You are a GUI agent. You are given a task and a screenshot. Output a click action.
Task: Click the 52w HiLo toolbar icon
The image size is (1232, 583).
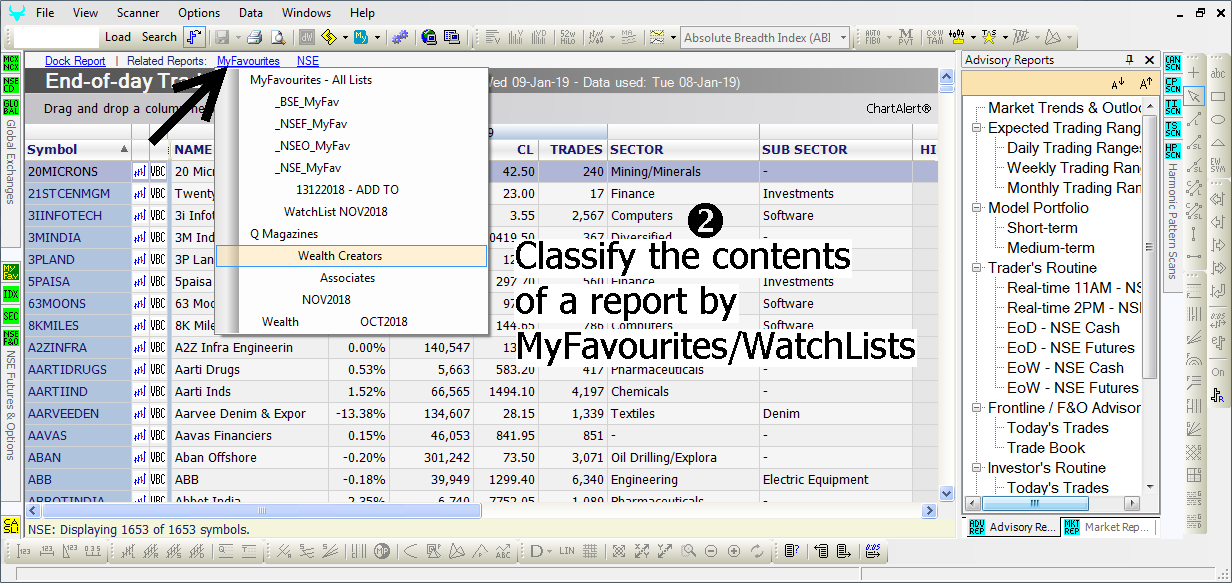[567, 37]
